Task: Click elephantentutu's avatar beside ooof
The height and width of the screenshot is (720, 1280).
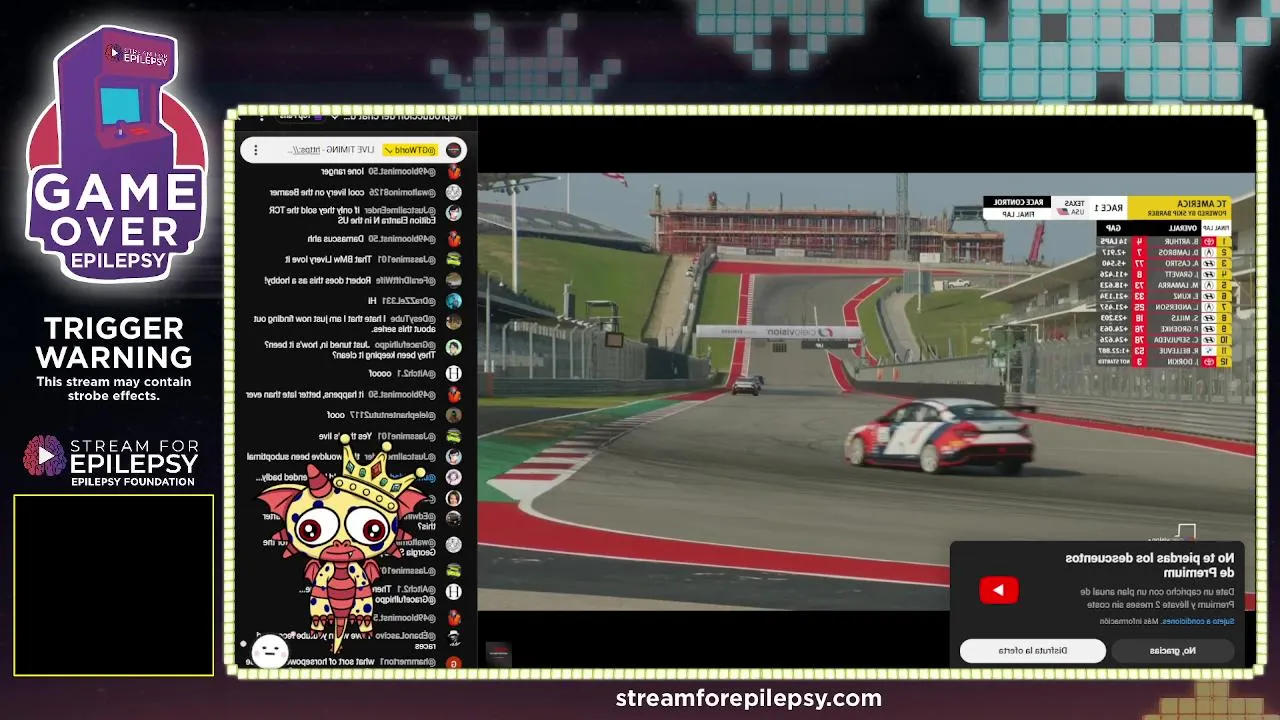Action: click(x=453, y=415)
